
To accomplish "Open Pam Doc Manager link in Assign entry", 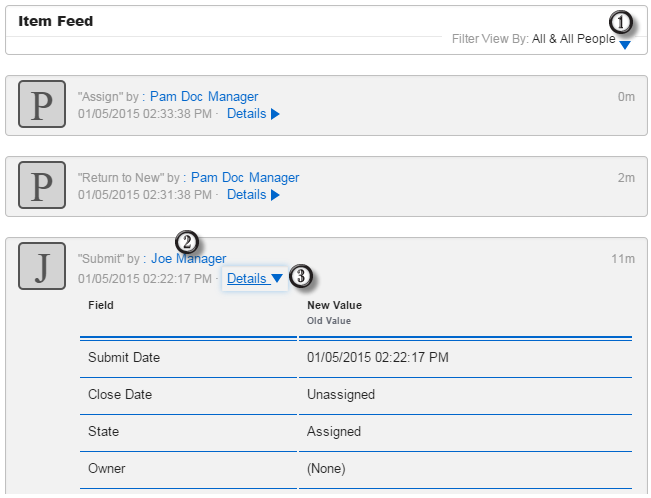I will coord(204,97).
